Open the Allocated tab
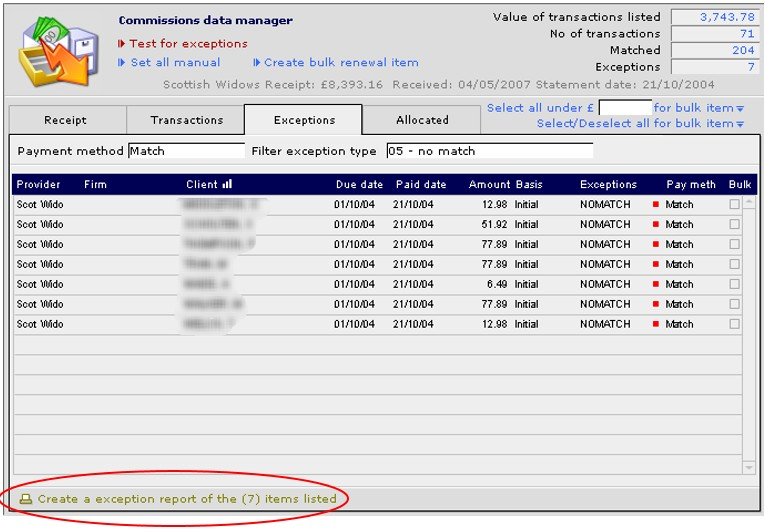Image resolution: width=765 pixels, height=529 pixels. click(422, 120)
